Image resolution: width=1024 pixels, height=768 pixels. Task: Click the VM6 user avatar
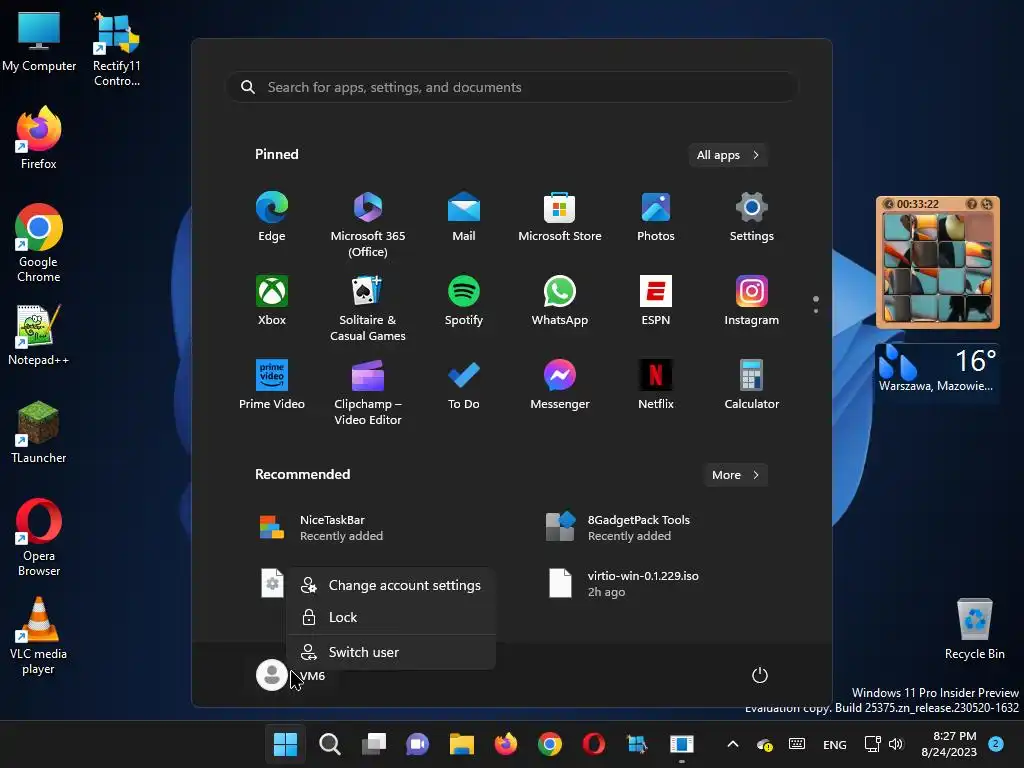pos(272,675)
